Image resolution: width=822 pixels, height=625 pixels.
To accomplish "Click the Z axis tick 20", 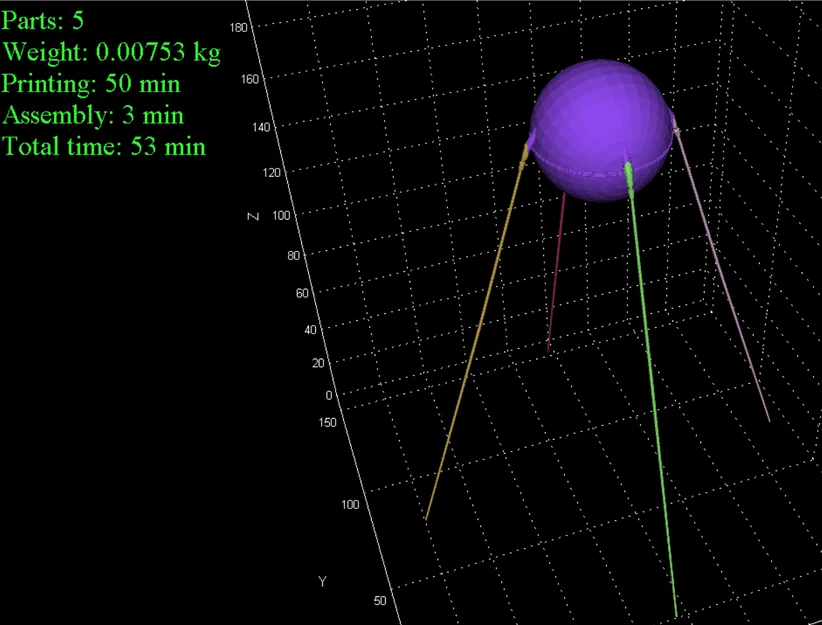I will click(318, 363).
